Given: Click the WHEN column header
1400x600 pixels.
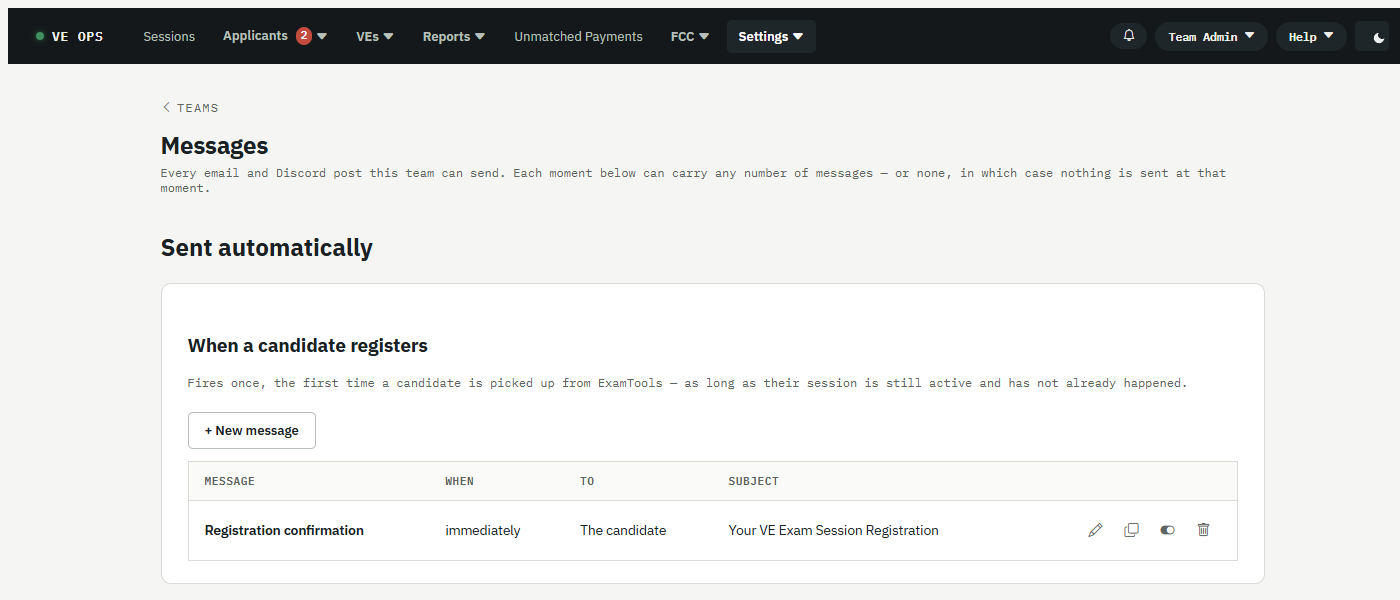Looking at the screenshot, I should 460,481.
